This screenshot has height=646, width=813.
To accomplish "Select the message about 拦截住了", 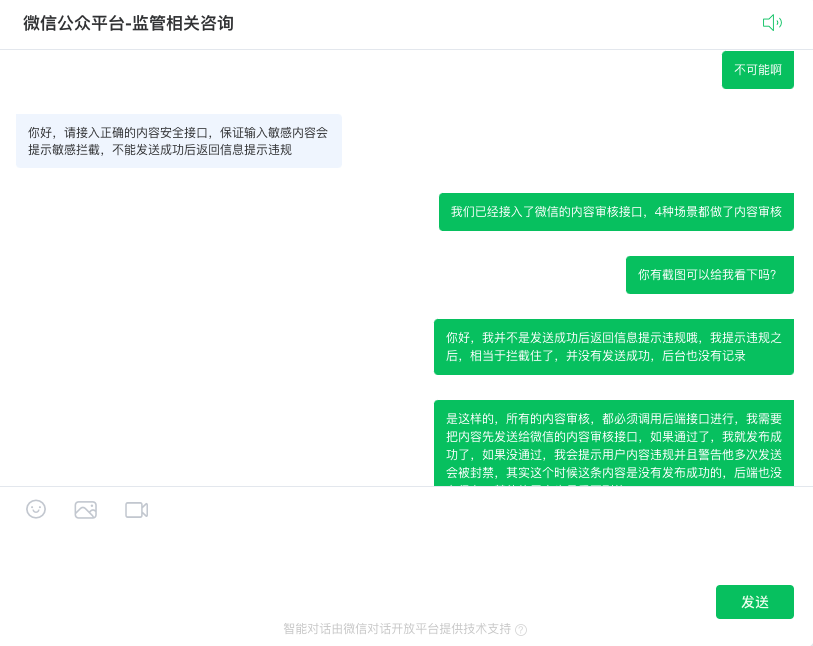I will click(613, 347).
